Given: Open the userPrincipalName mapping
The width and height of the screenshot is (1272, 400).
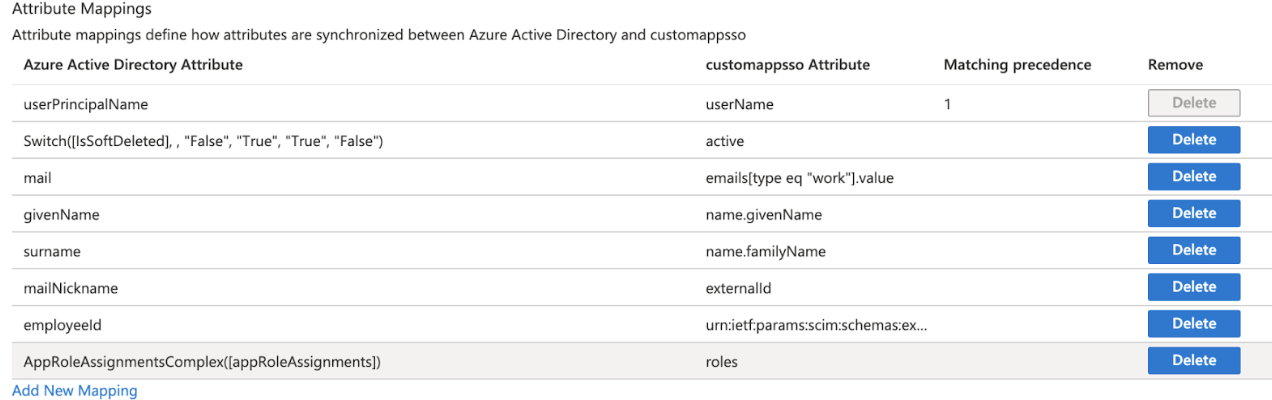Looking at the screenshot, I should [x=86, y=104].
